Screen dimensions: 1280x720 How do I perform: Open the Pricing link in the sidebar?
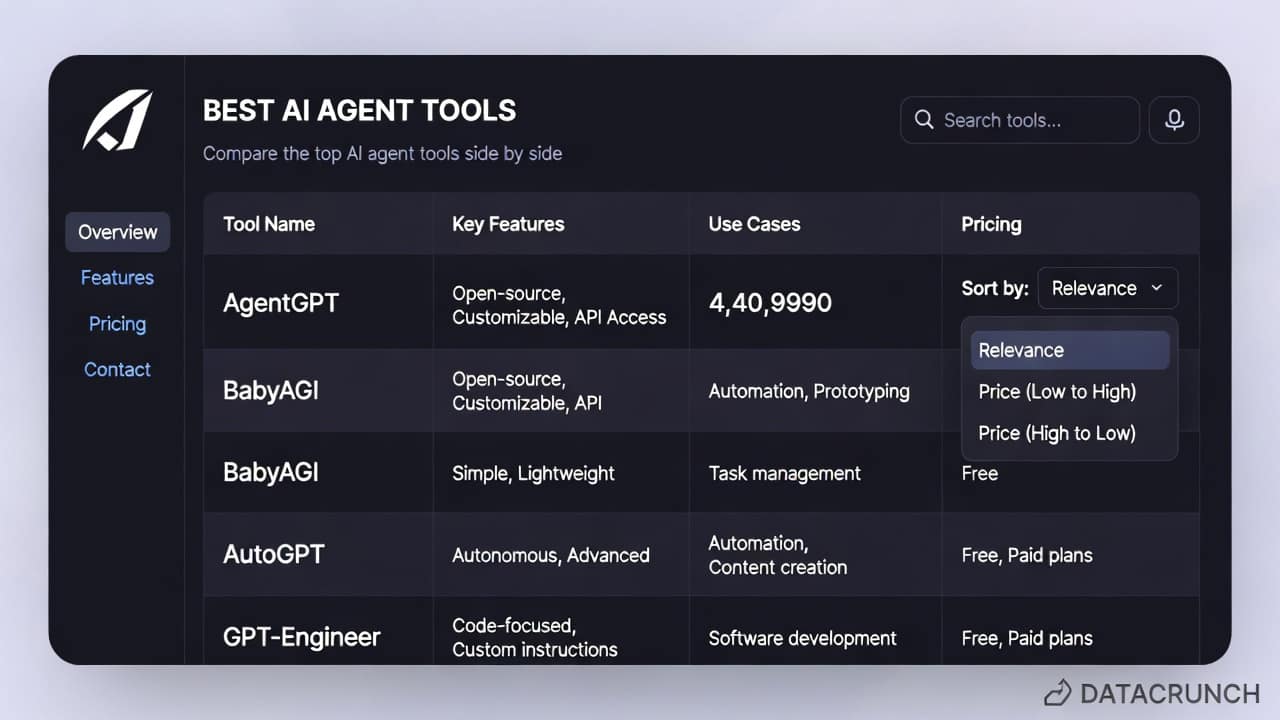(117, 324)
